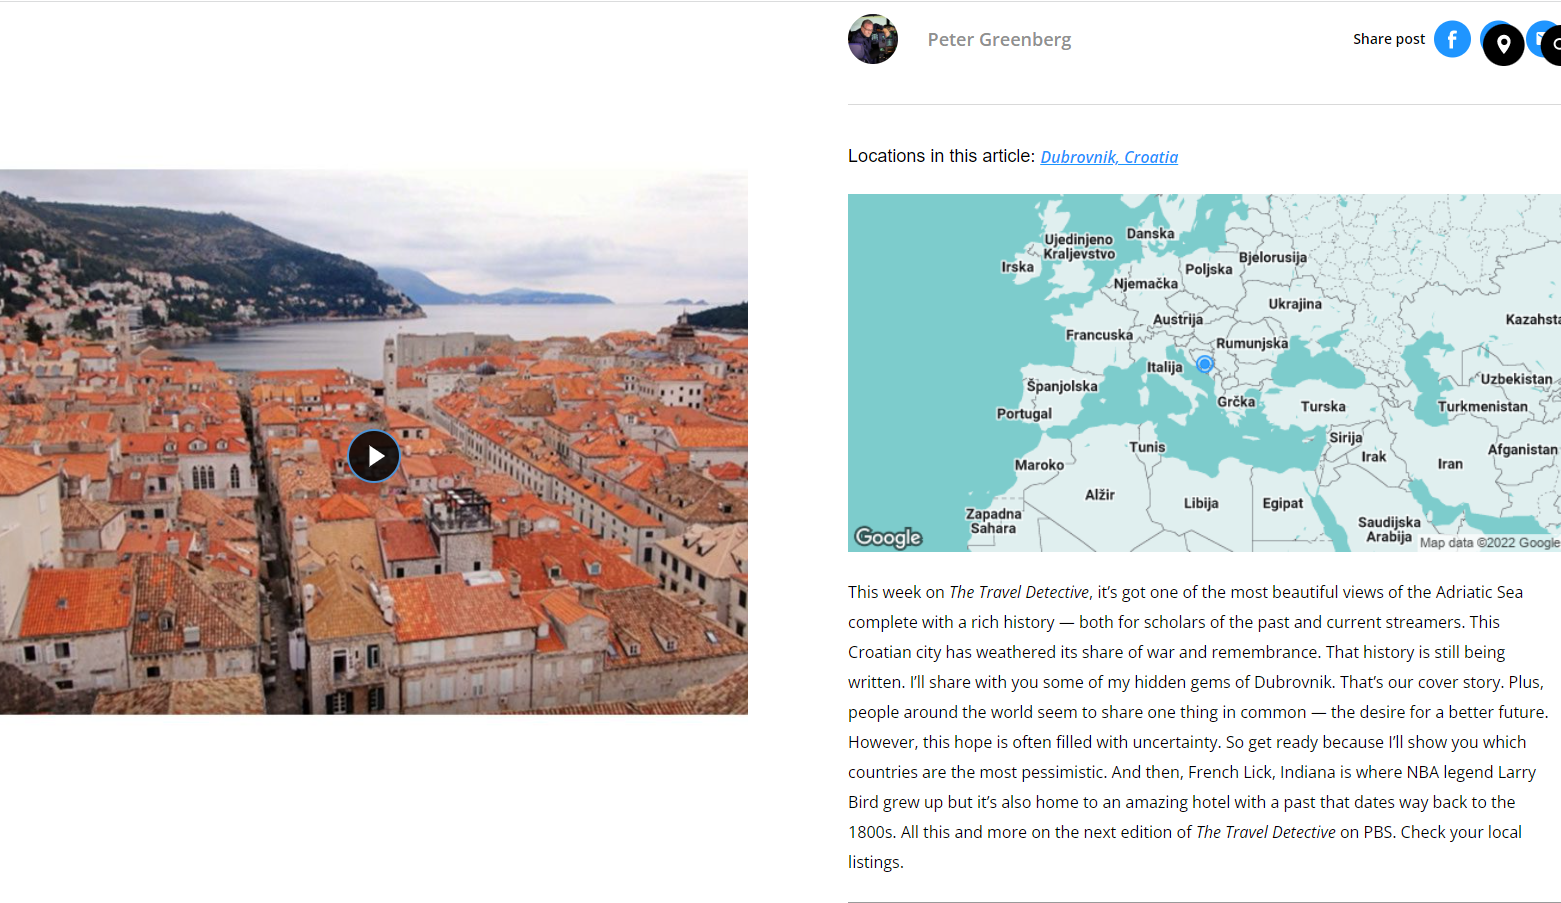Share the post on Facebook

pyautogui.click(x=1452, y=39)
